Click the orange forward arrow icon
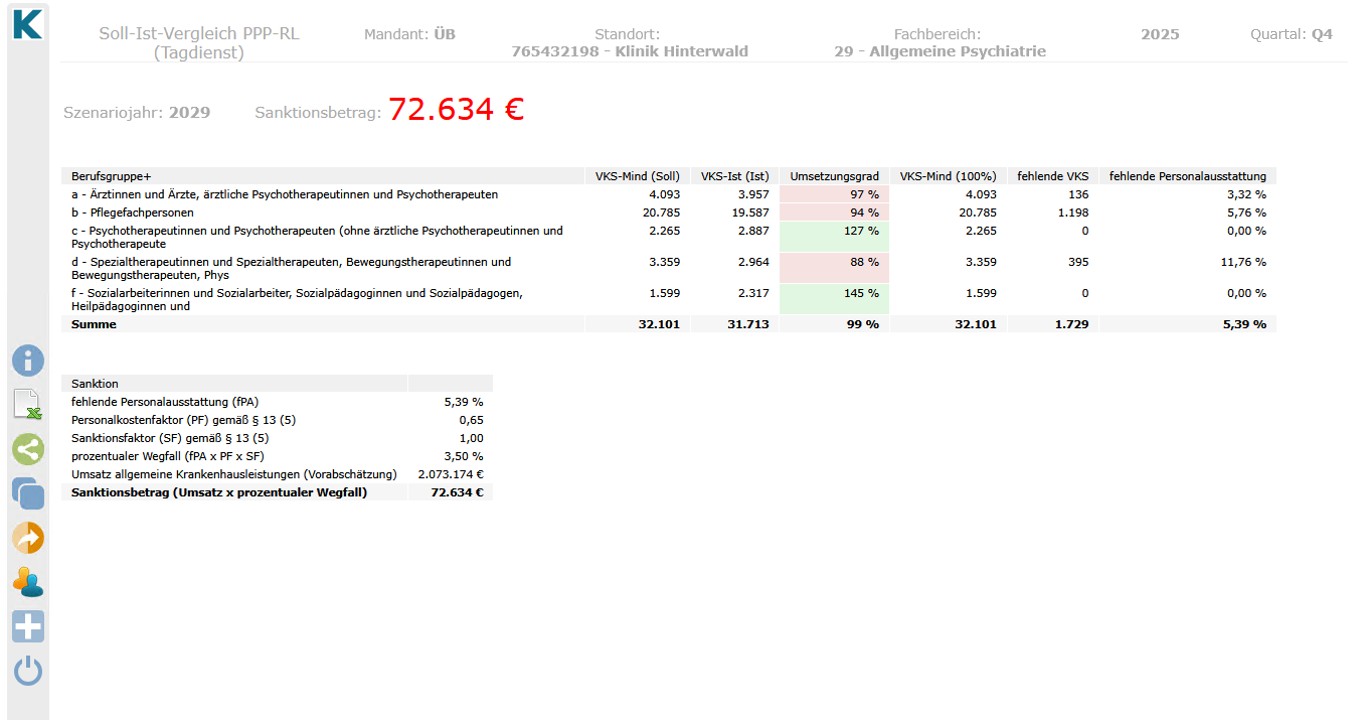Screen dimensions: 1353x722 (28, 538)
